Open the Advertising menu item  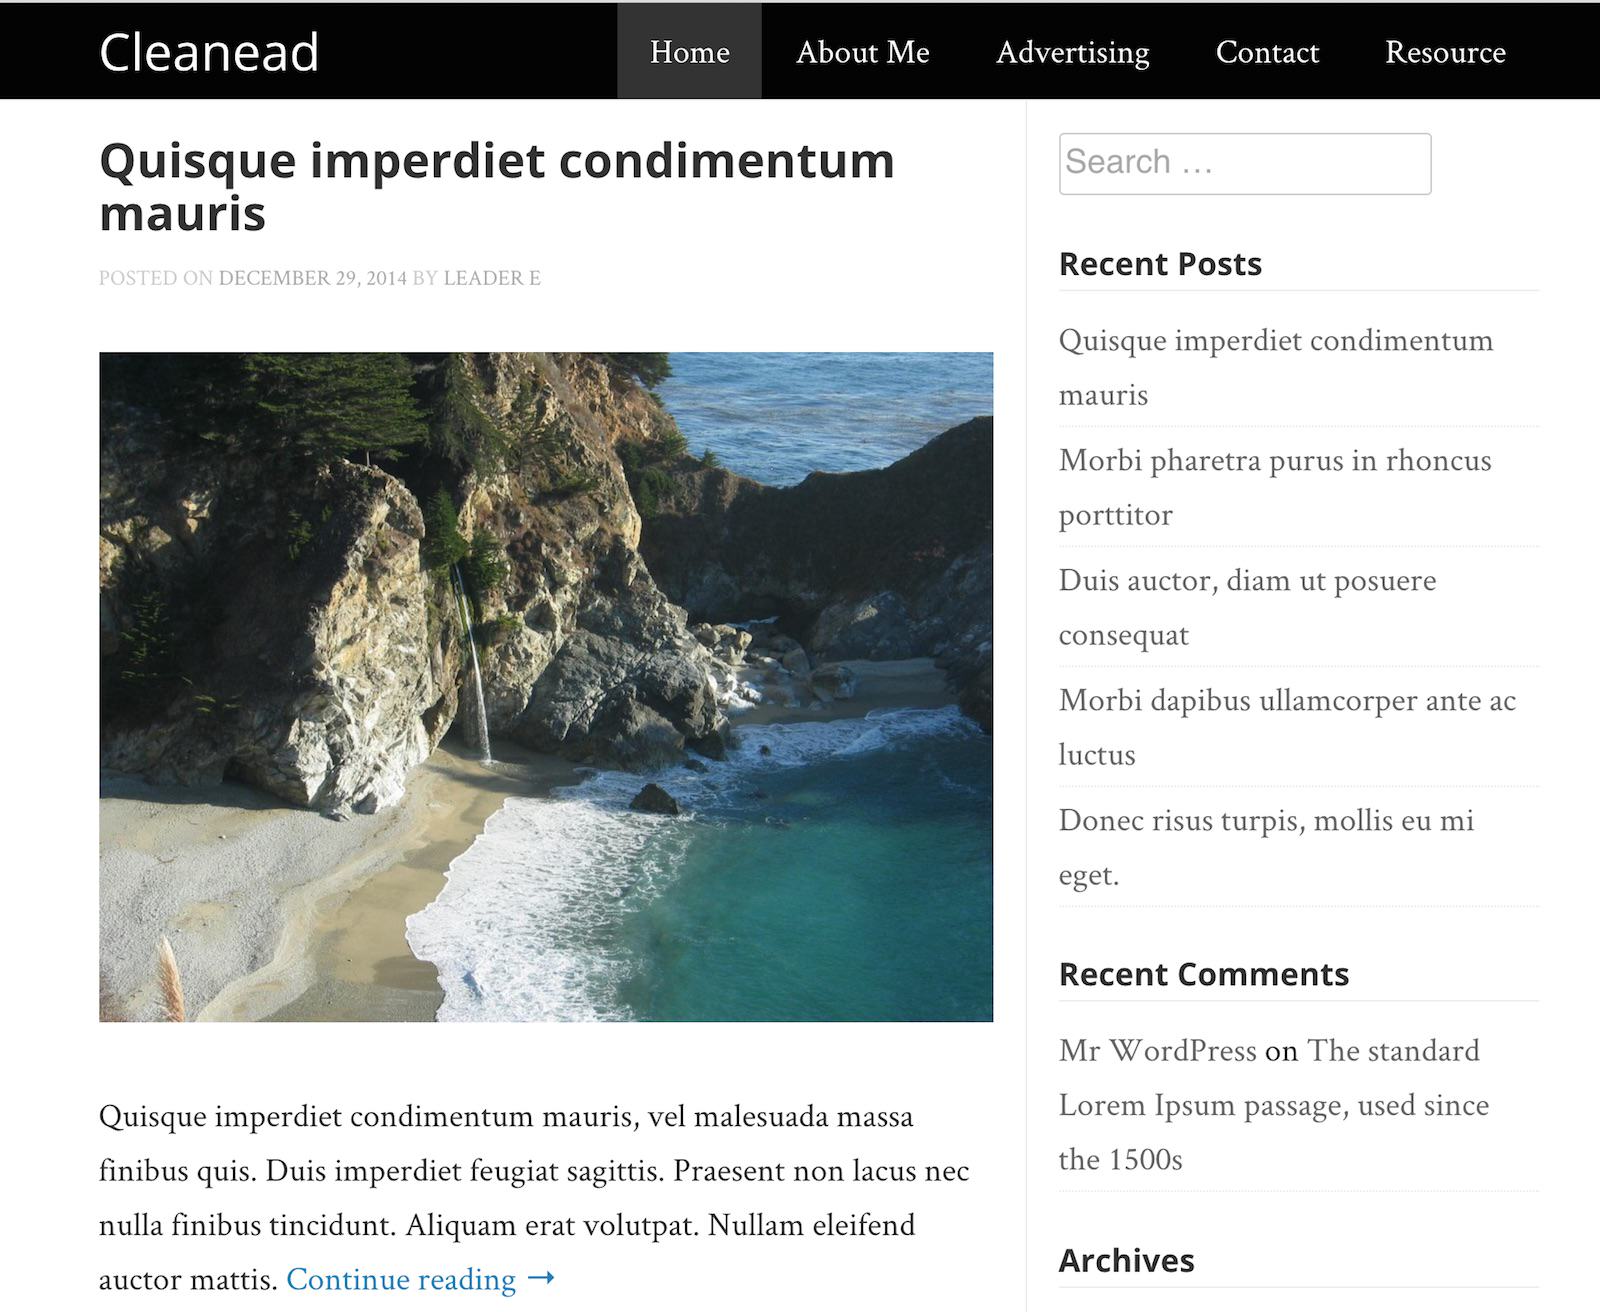[x=1072, y=52]
